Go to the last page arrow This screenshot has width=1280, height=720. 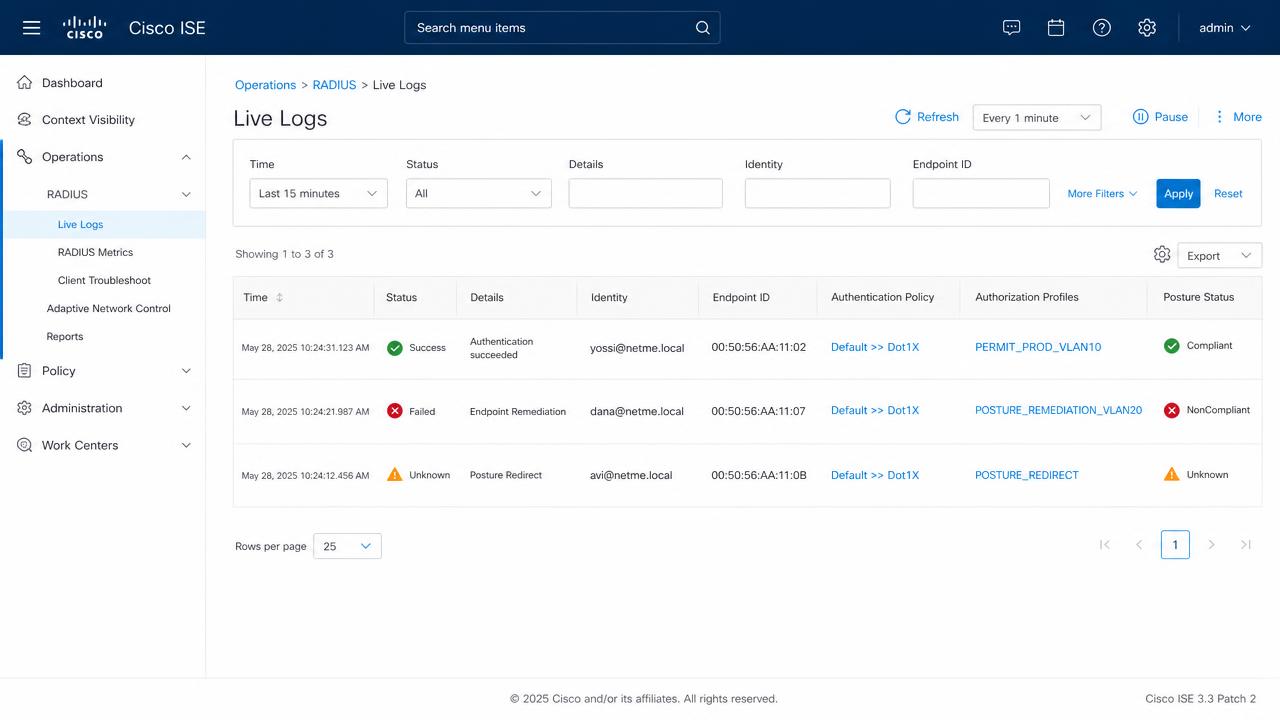tap(1245, 545)
